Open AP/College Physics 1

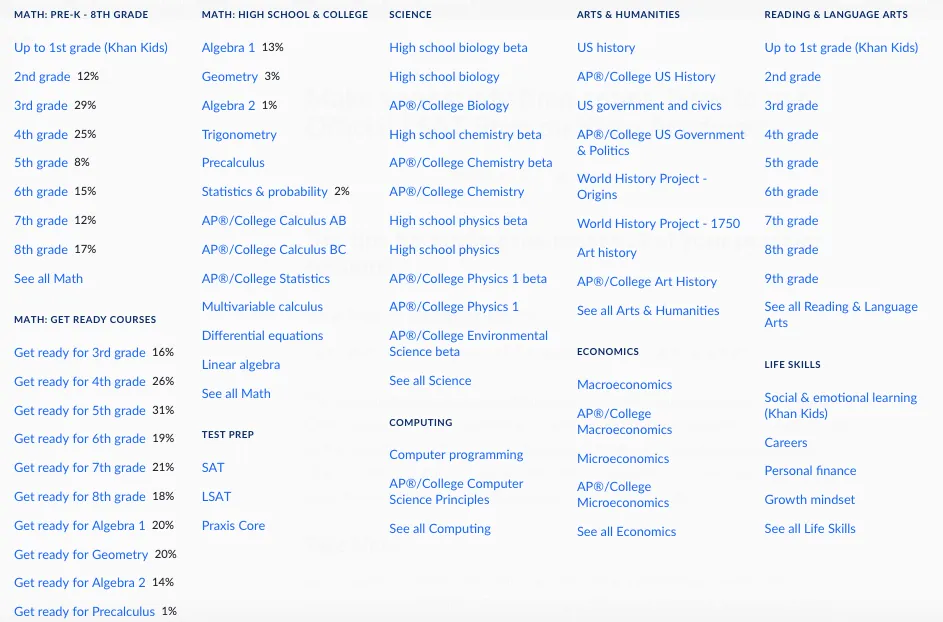point(454,306)
